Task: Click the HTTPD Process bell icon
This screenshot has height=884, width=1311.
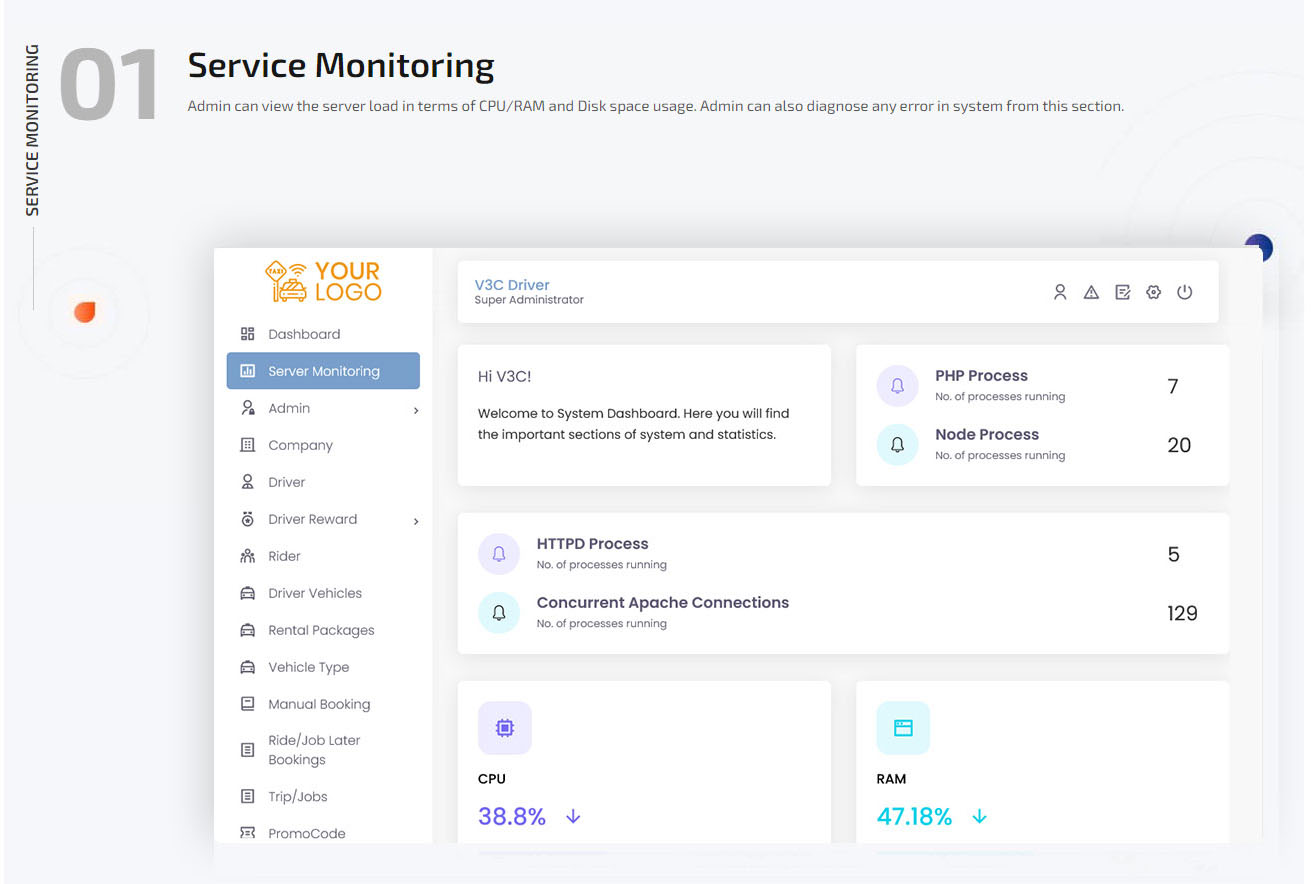Action: (498, 553)
